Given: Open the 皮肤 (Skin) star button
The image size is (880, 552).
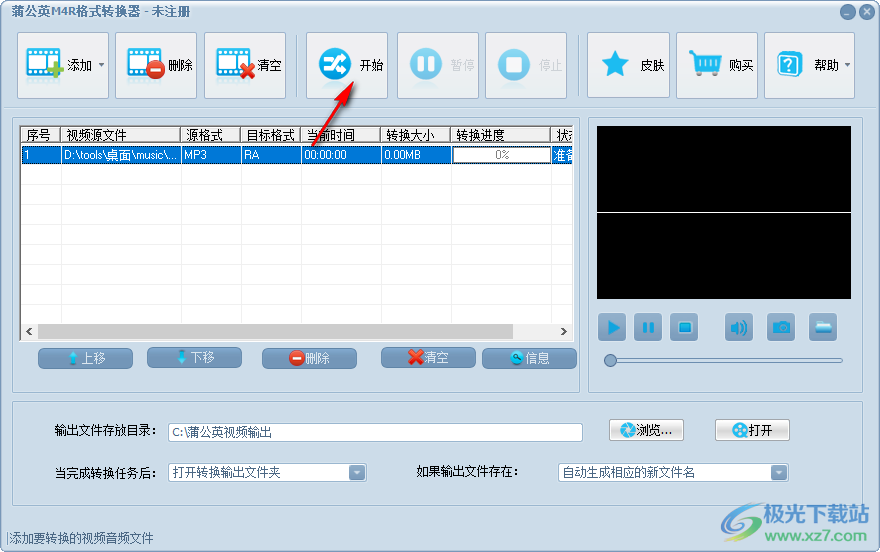Looking at the screenshot, I should (629, 65).
